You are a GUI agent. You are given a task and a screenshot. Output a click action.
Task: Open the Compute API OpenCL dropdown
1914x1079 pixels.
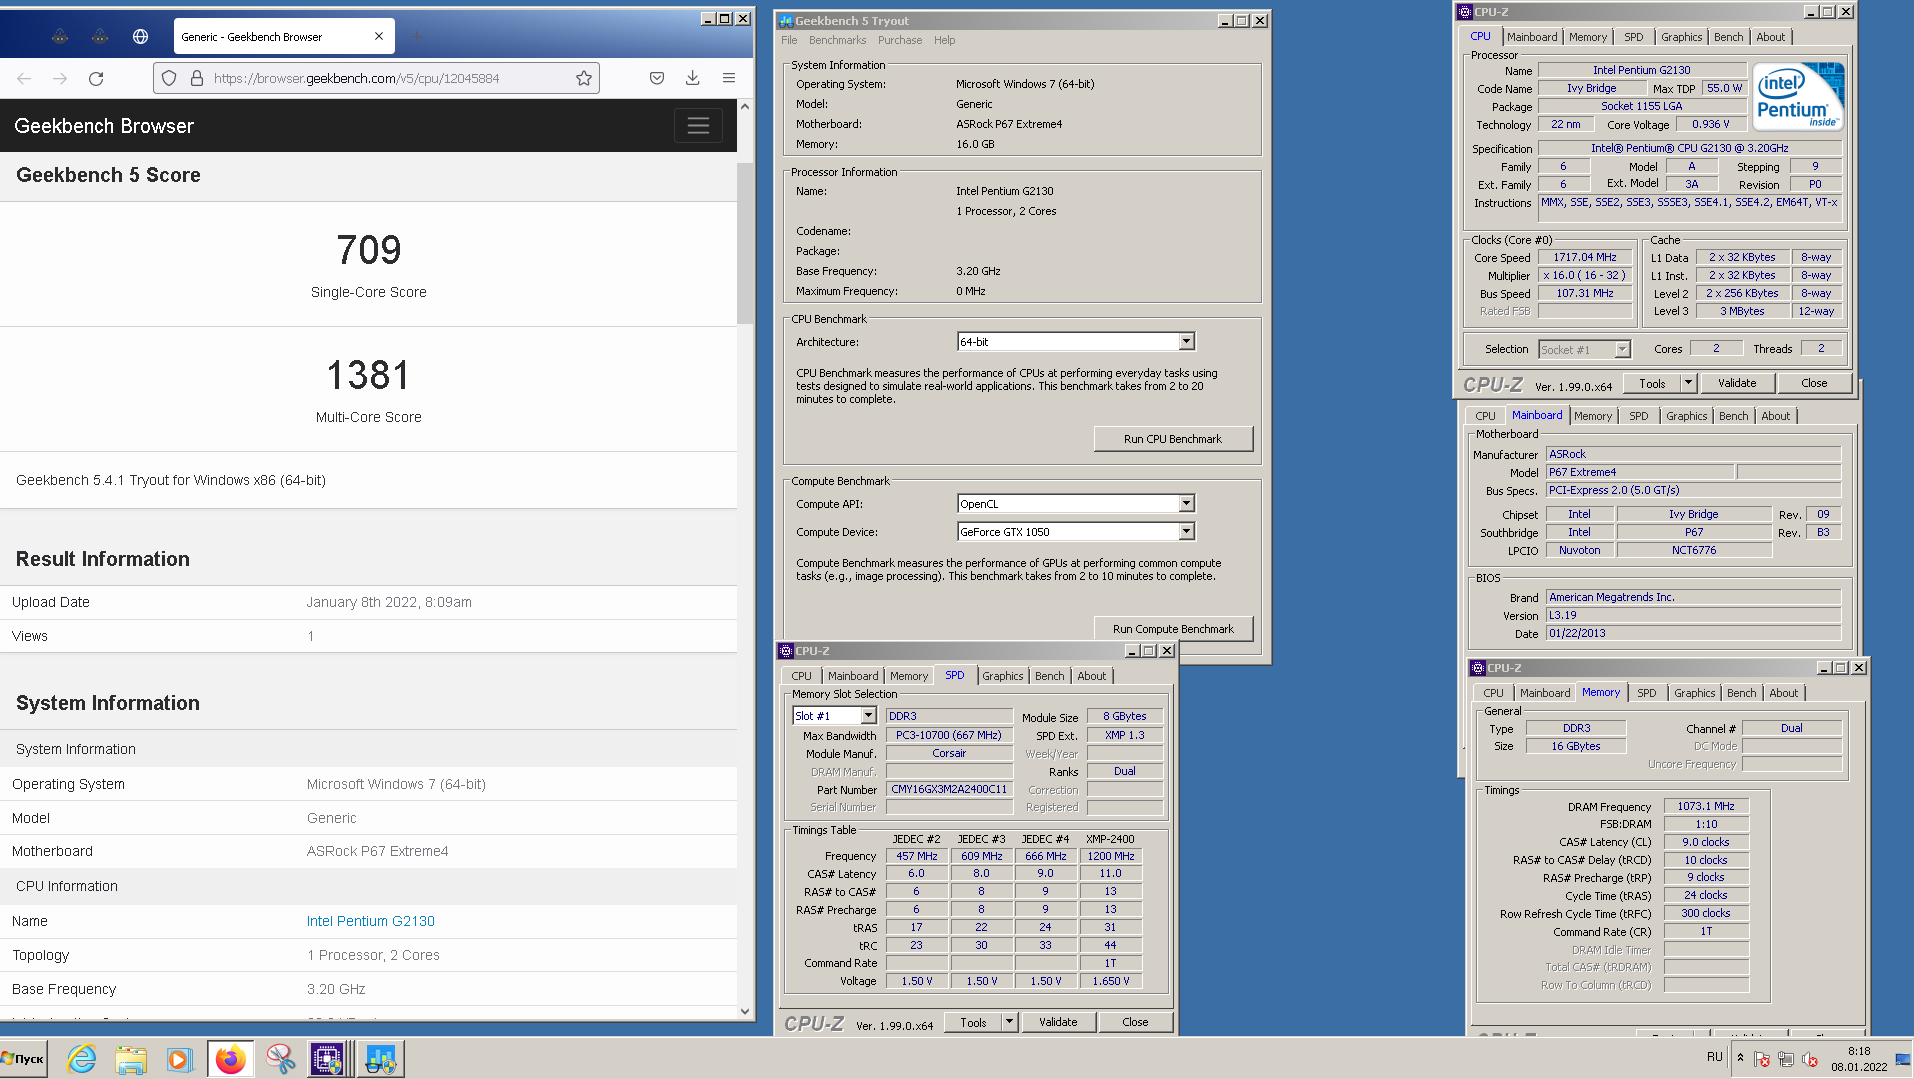click(x=1186, y=504)
